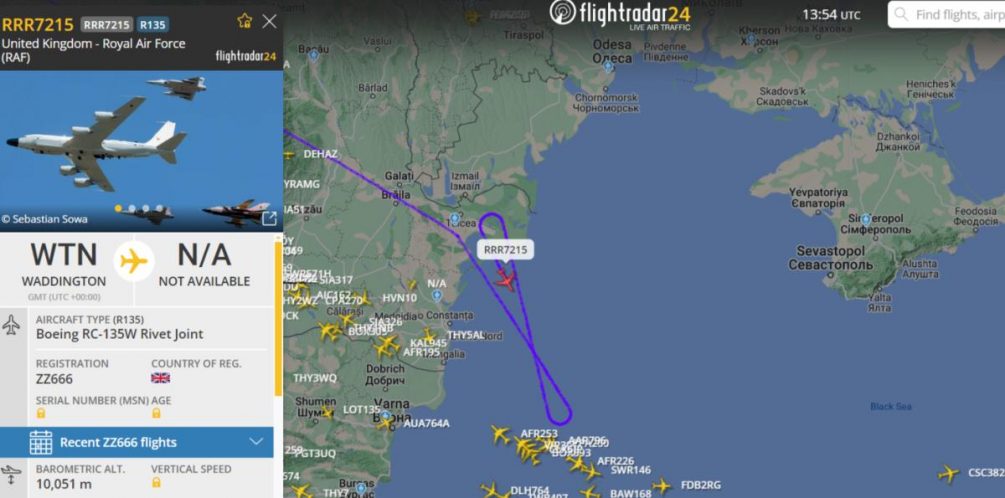The image size is (1005, 498).
Task: Click the serial number padlock icon
Action: pyautogui.click(x=41, y=413)
